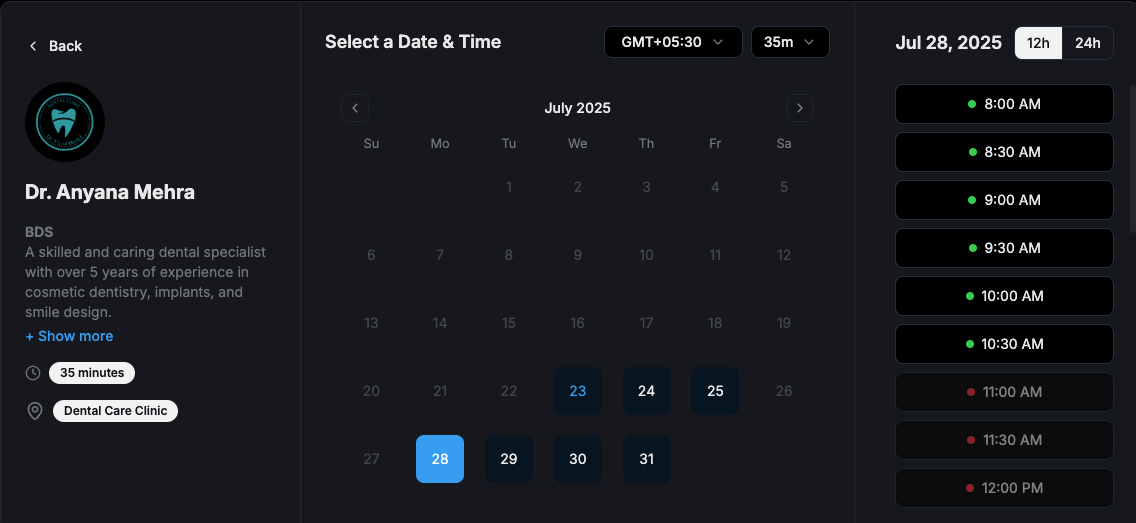The height and width of the screenshot is (523, 1136).
Task: Expand bio with Show more link
Action: [69, 336]
